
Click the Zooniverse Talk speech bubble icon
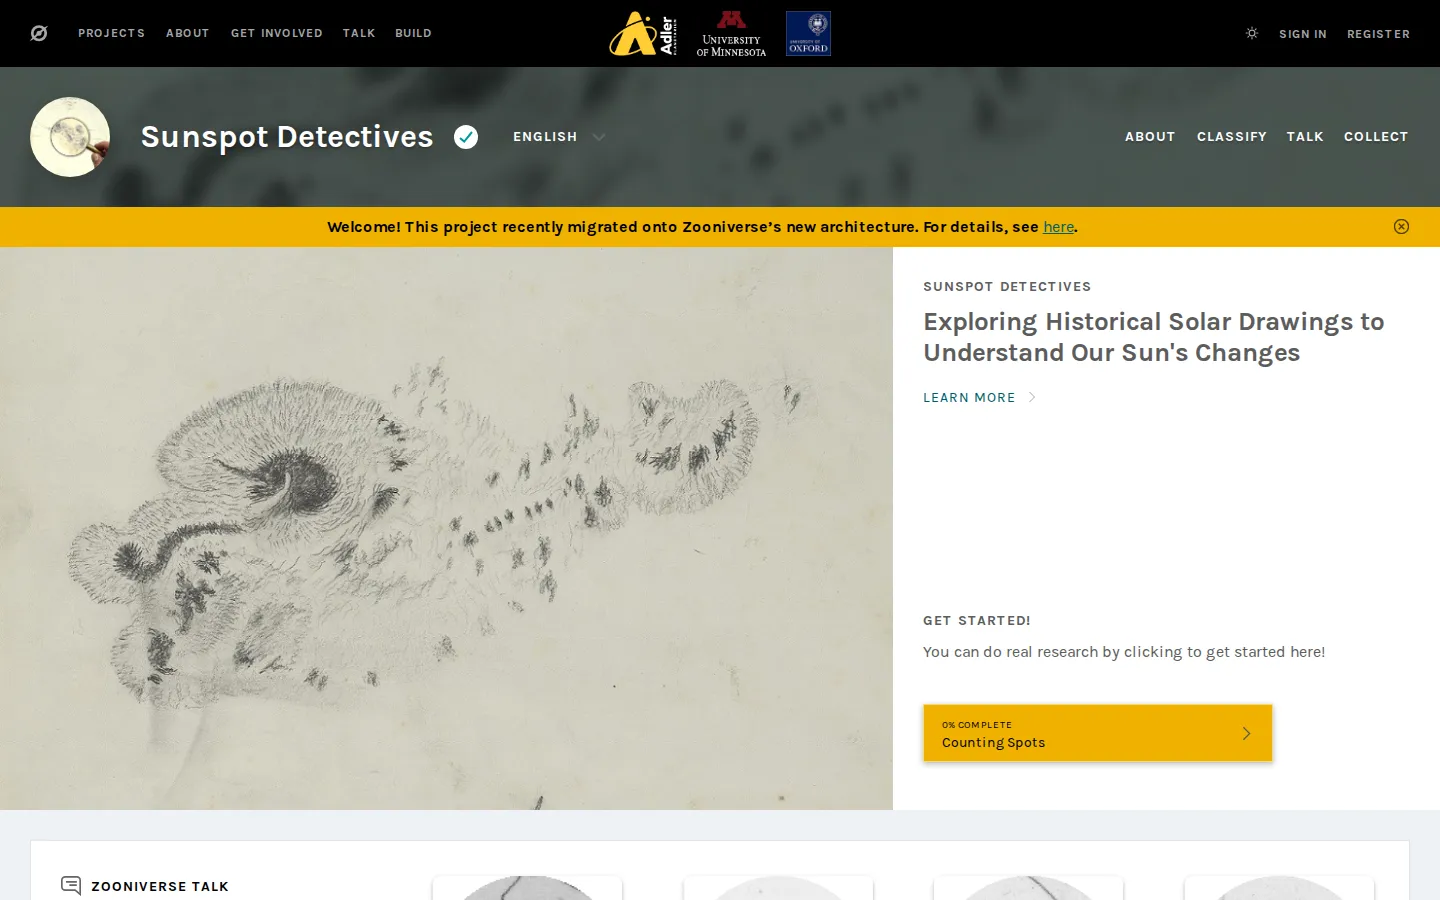pyautogui.click(x=71, y=885)
